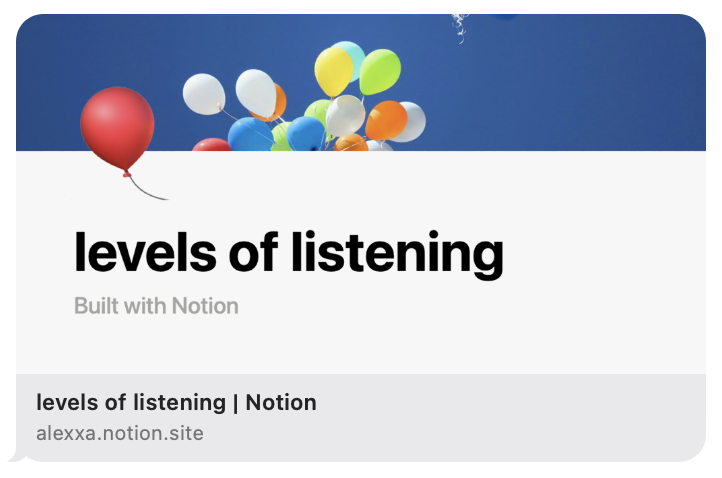Click the large orange balloon on the right
Image resolution: width=722 pixels, height=478 pixels.
pyautogui.click(x=386, y=120)
